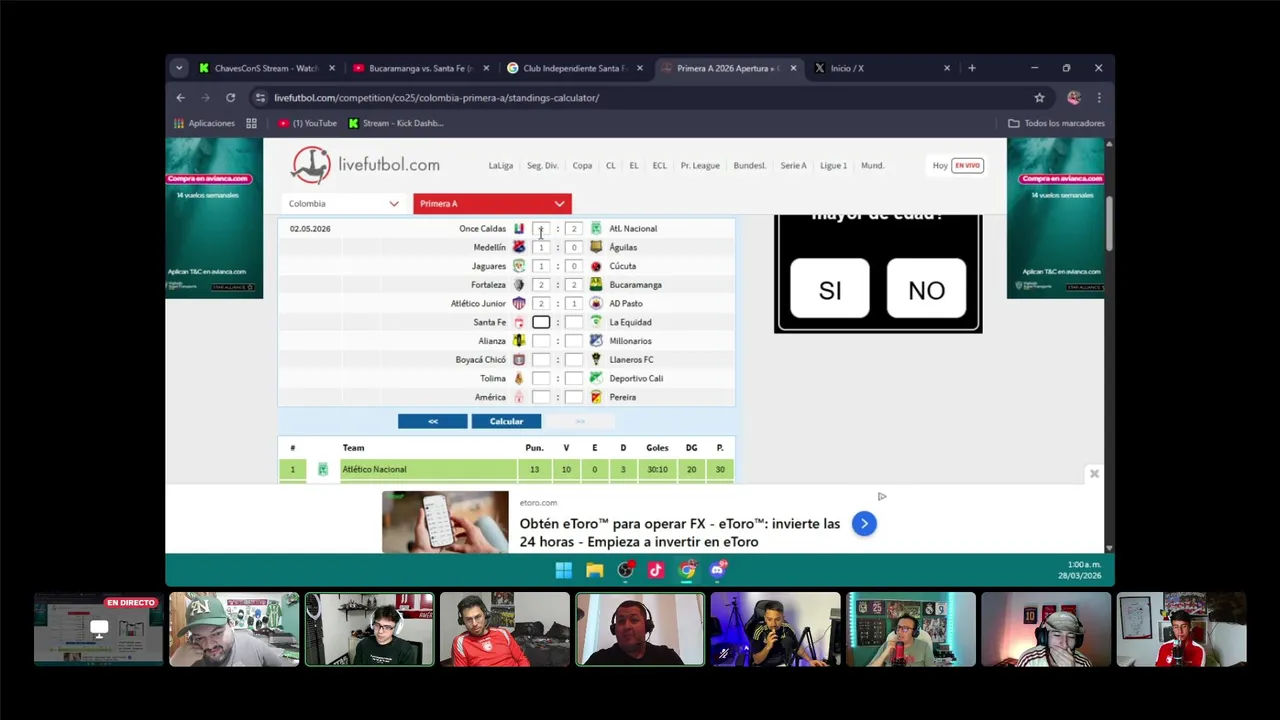Close the bottom ad banner X
1280x720 pixels.
(x=1094, y=474)
